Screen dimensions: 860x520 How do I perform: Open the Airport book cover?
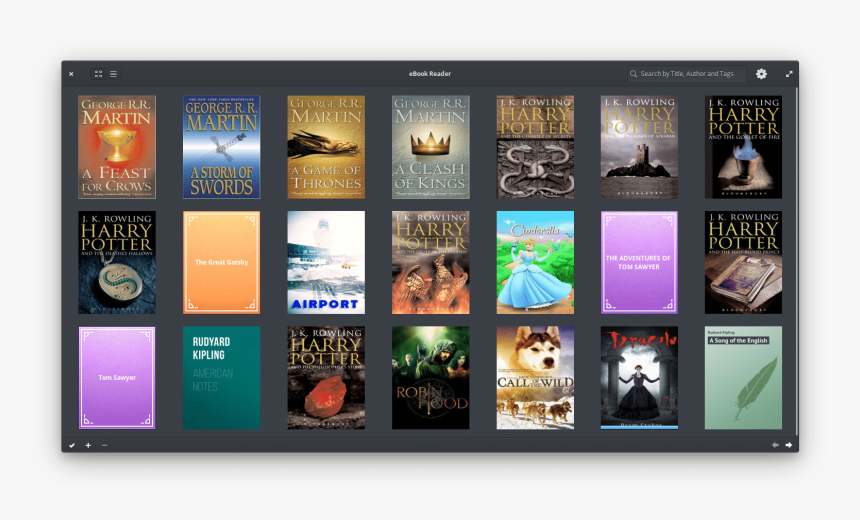(326, 262)
